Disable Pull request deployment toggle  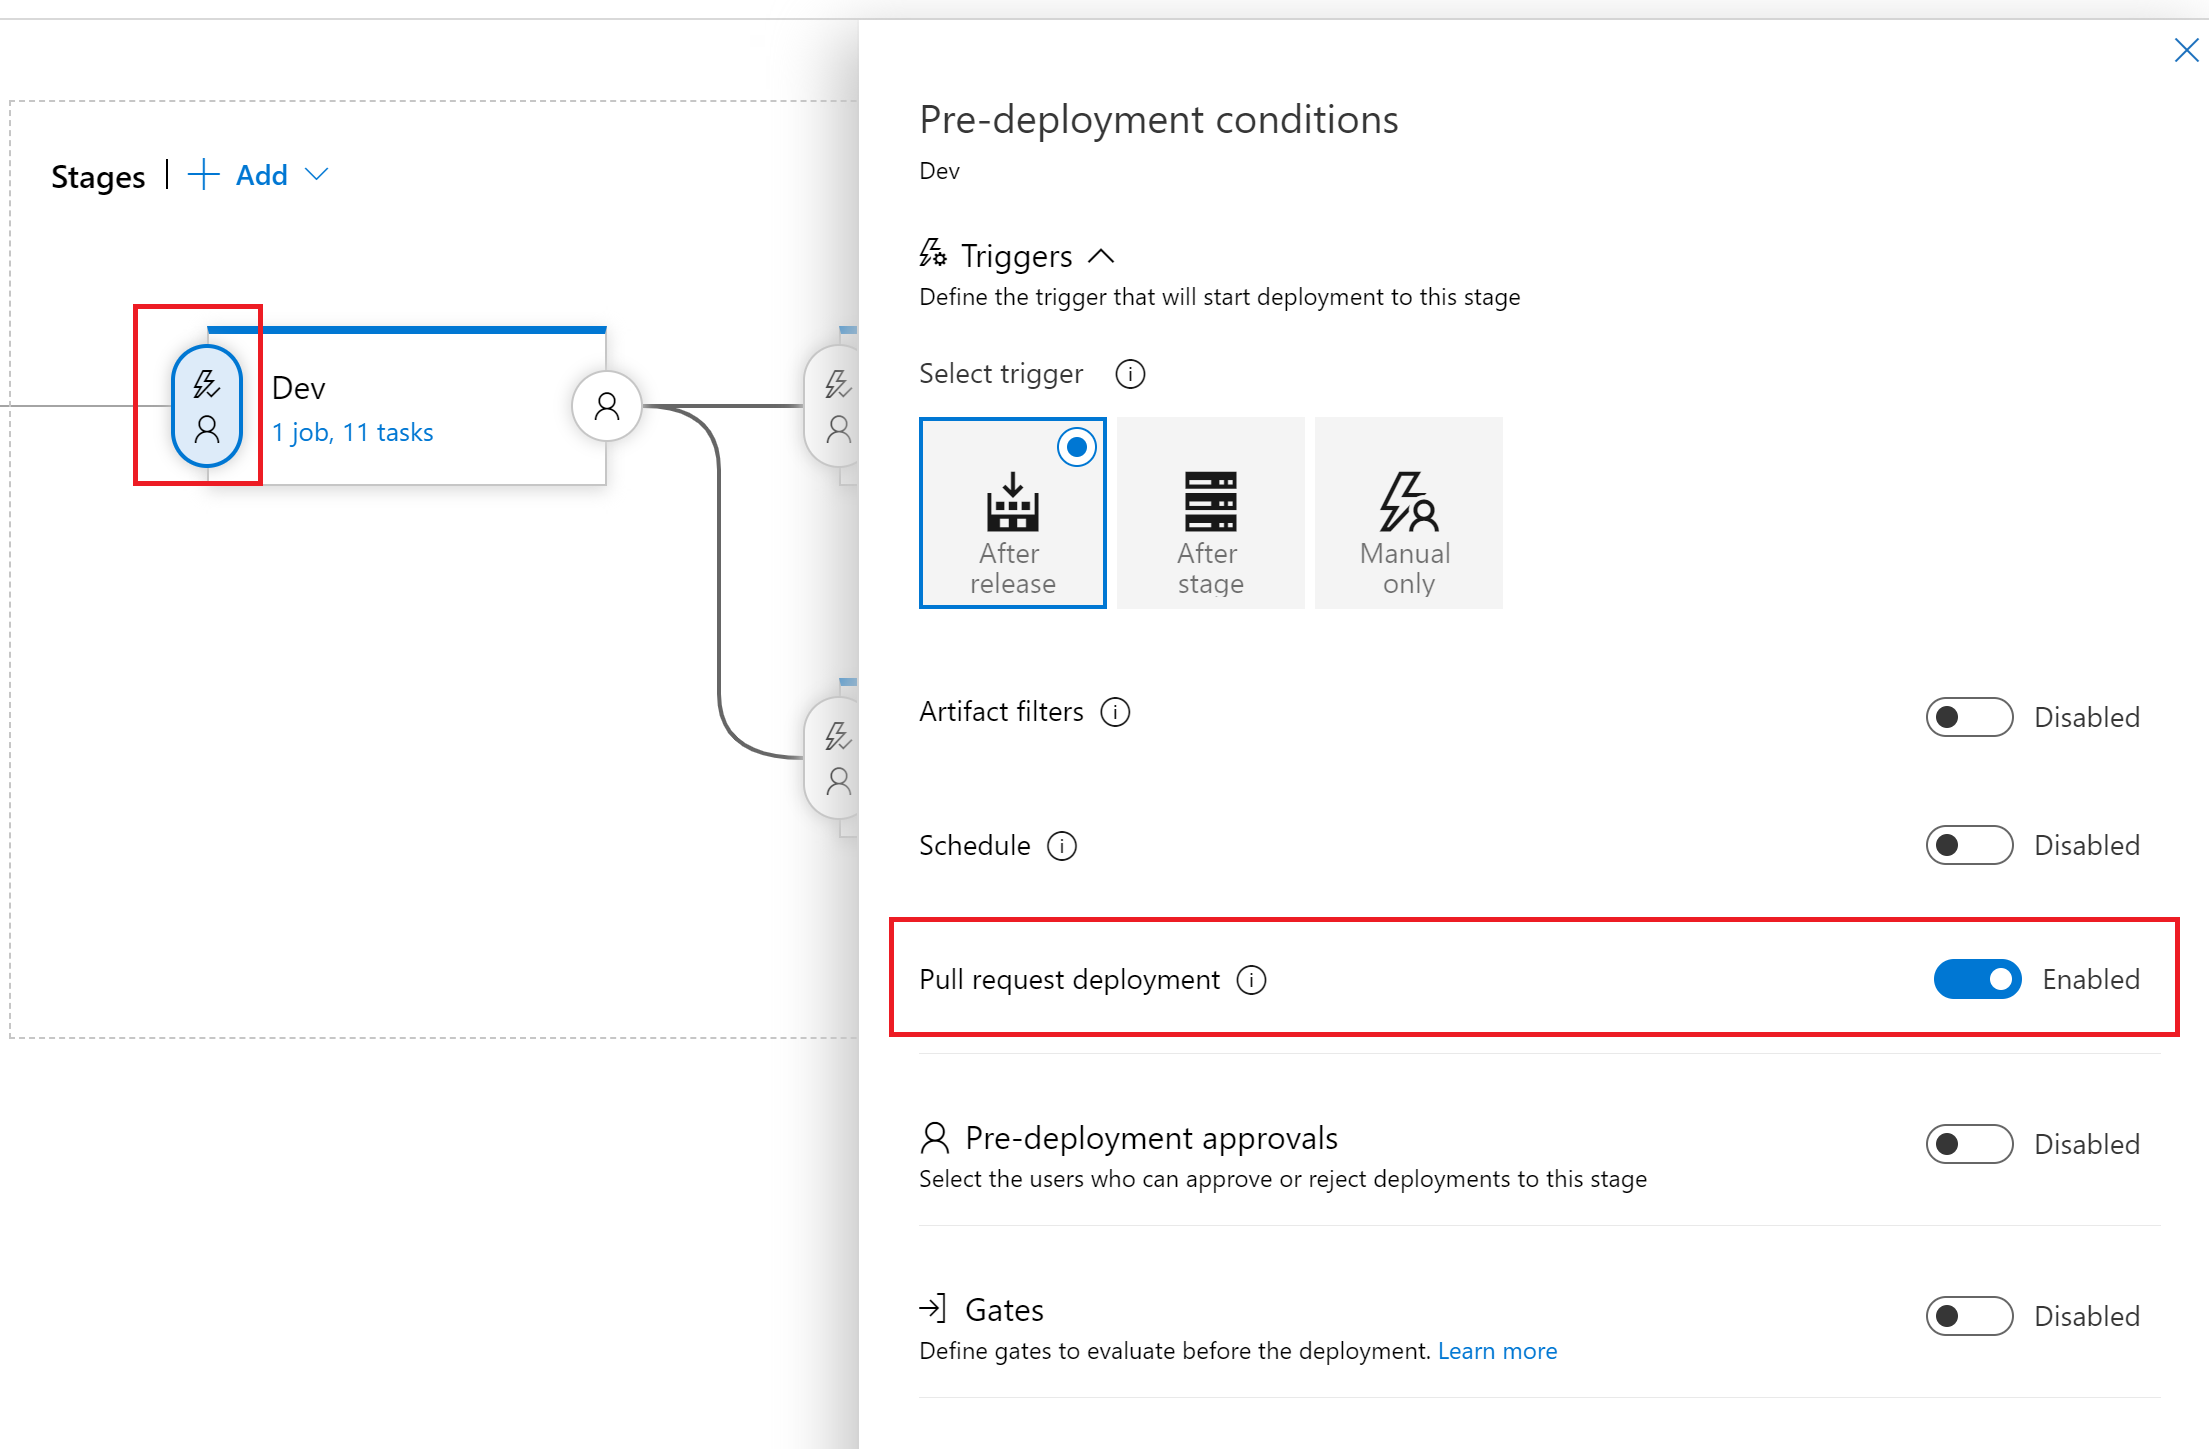pos(1977,979)
